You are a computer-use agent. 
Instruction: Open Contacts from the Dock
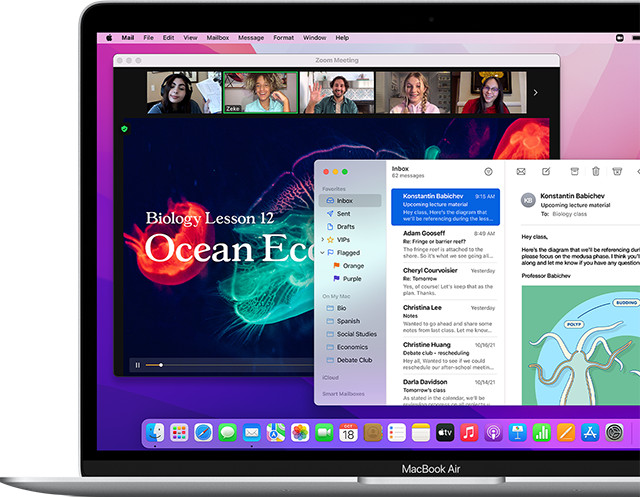point(372,433)
